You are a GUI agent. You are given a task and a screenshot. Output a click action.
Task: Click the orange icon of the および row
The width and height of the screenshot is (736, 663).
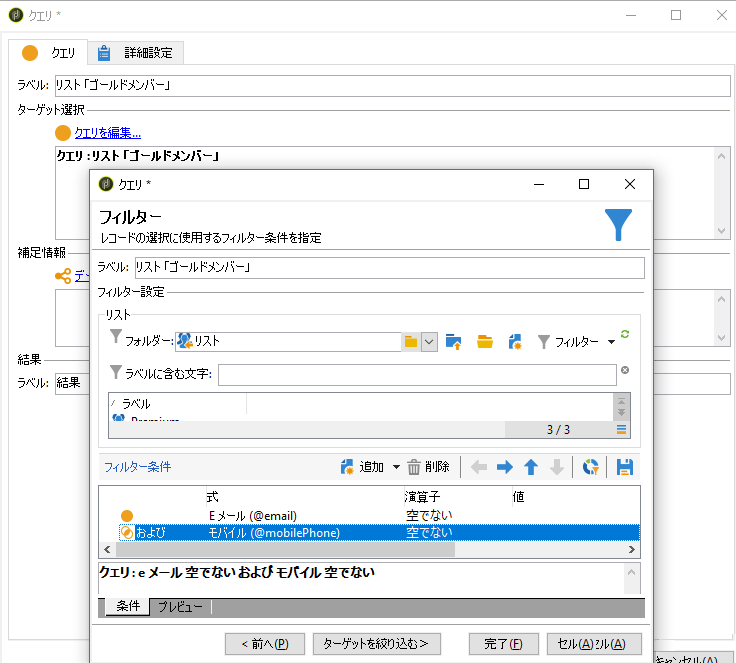(127, 532)
